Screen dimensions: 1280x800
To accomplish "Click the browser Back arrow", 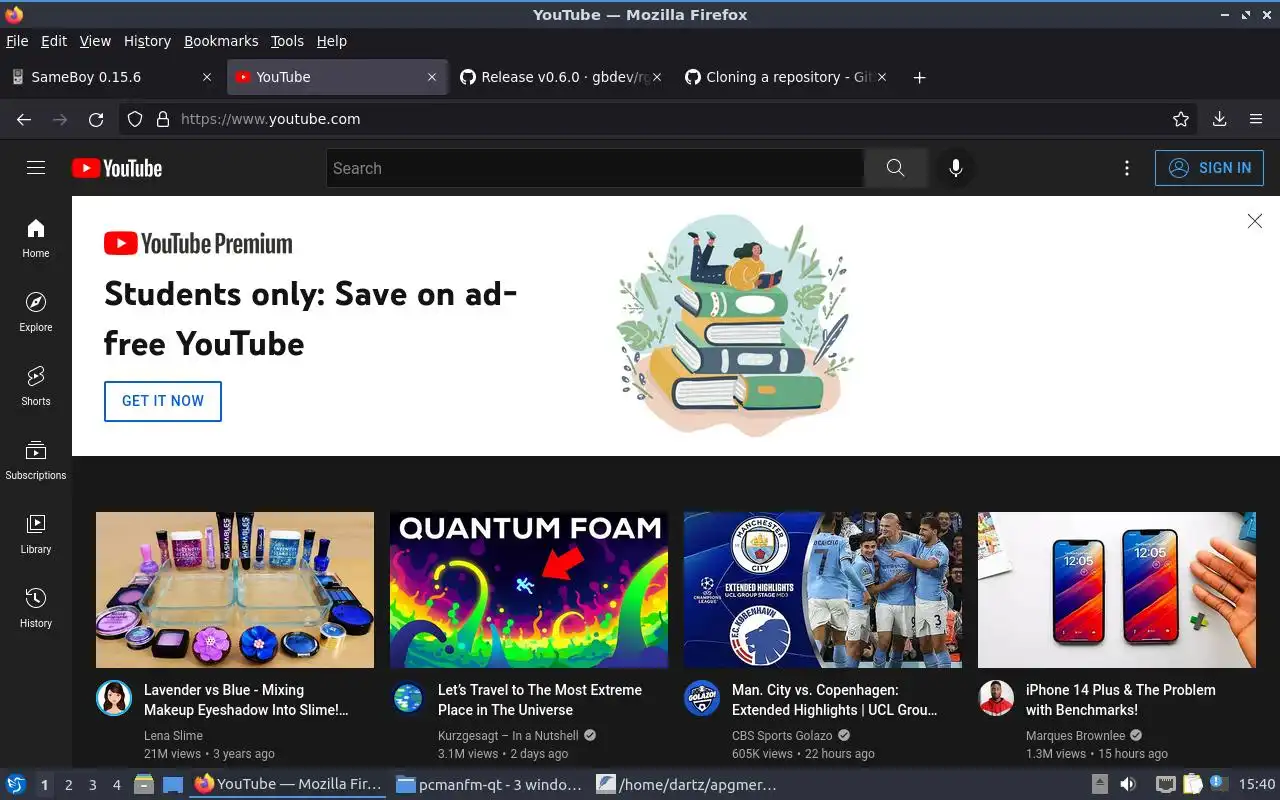I will [x=24, y=119].
